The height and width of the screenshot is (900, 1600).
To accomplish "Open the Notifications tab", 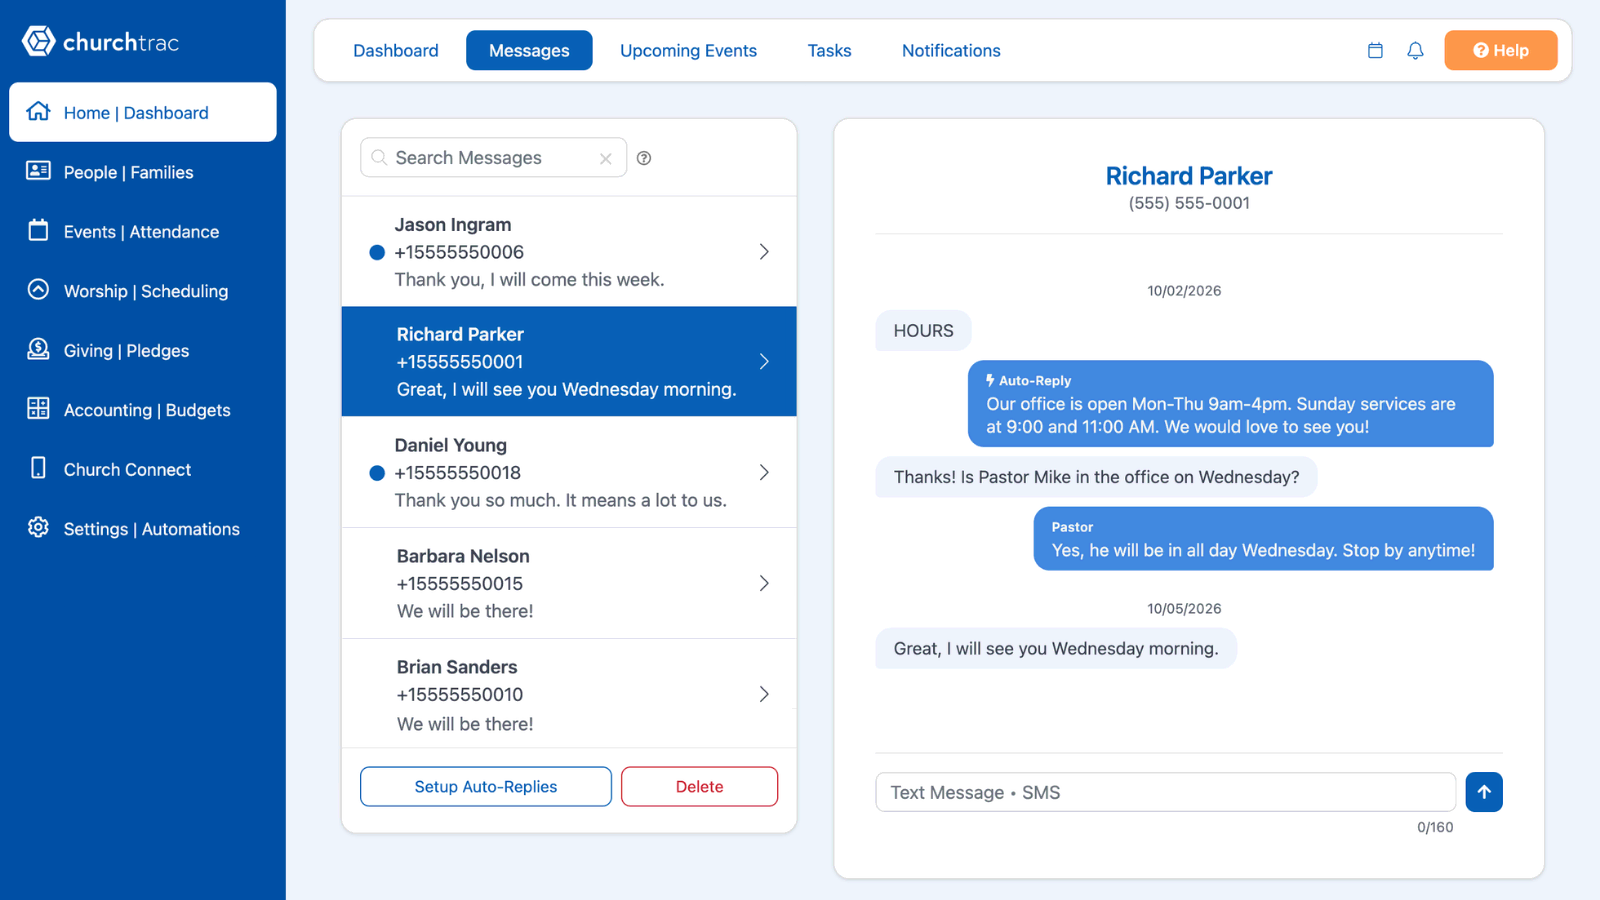I will point(951,50).
